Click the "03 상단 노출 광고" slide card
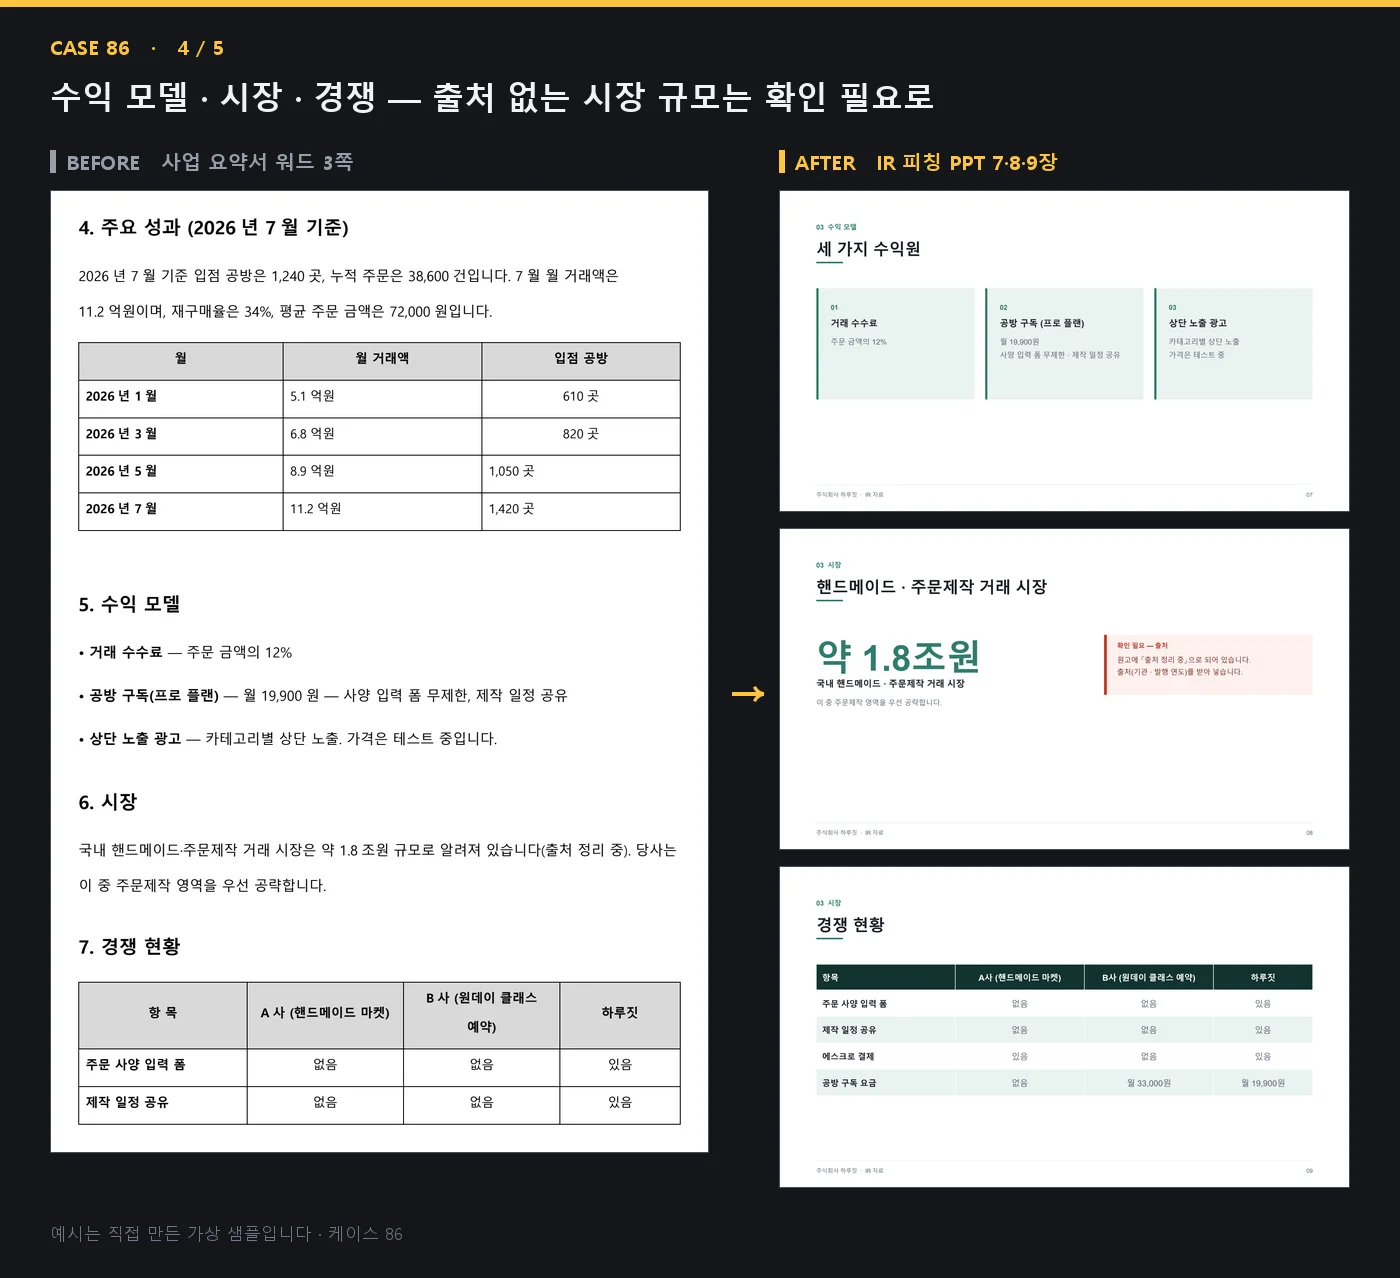The width and height of the screenshot is (1400, 1278). coord(1233,344)
